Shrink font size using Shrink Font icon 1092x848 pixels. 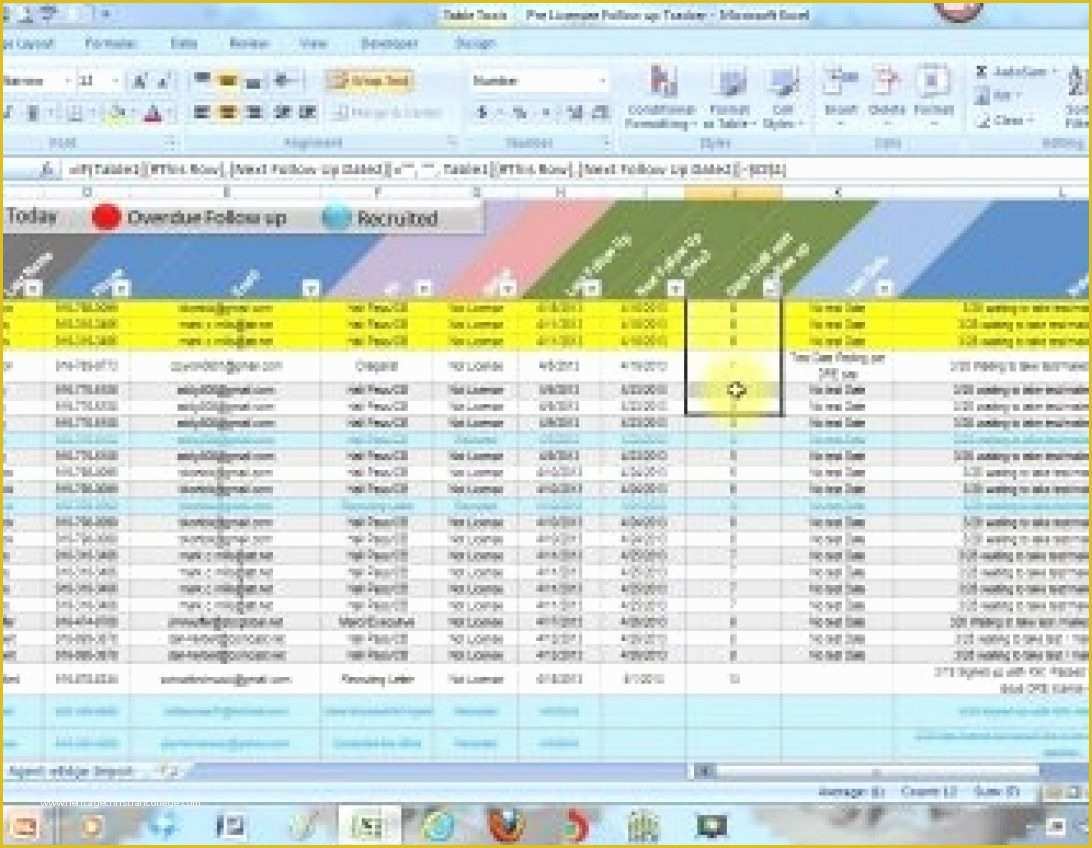coord(163,81)
